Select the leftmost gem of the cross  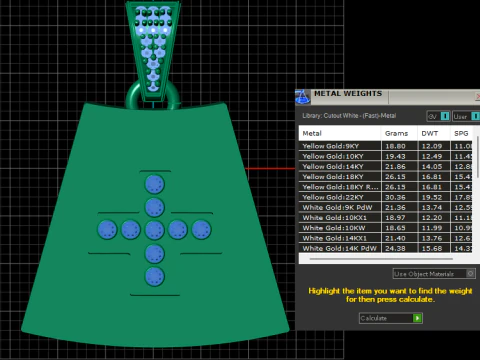coord(107,230)
